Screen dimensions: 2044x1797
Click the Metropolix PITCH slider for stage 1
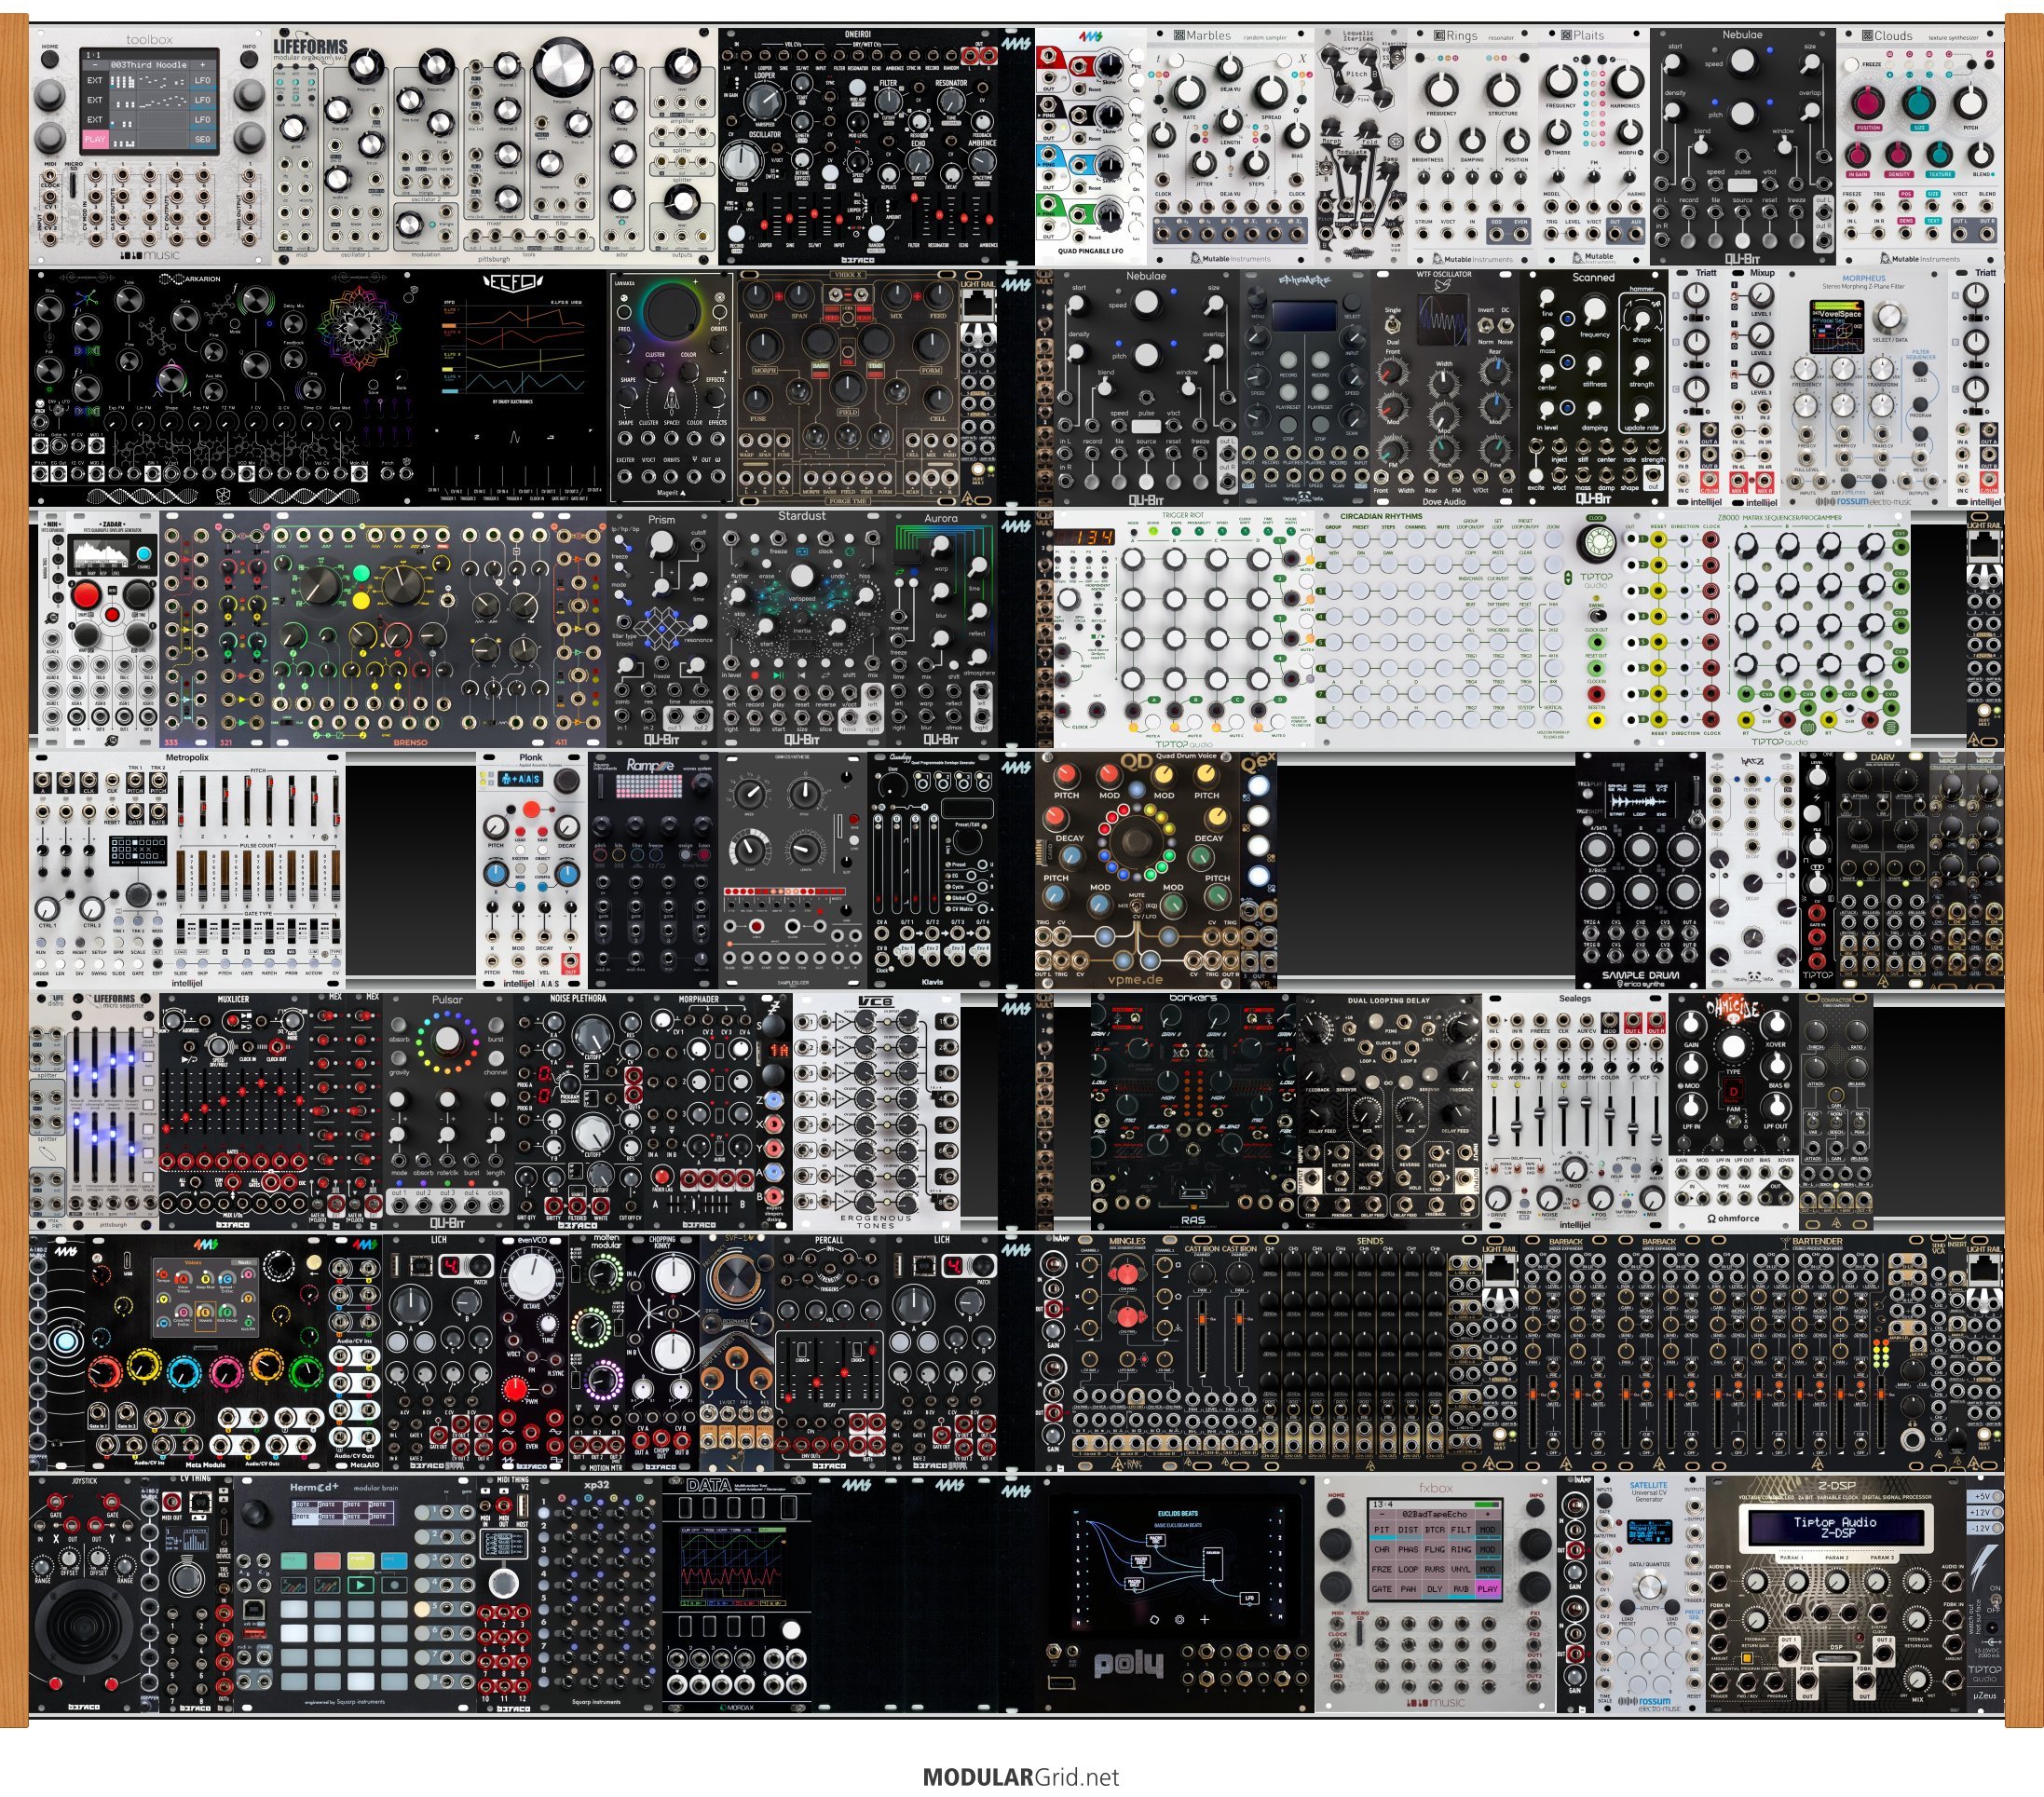(182, 801)
